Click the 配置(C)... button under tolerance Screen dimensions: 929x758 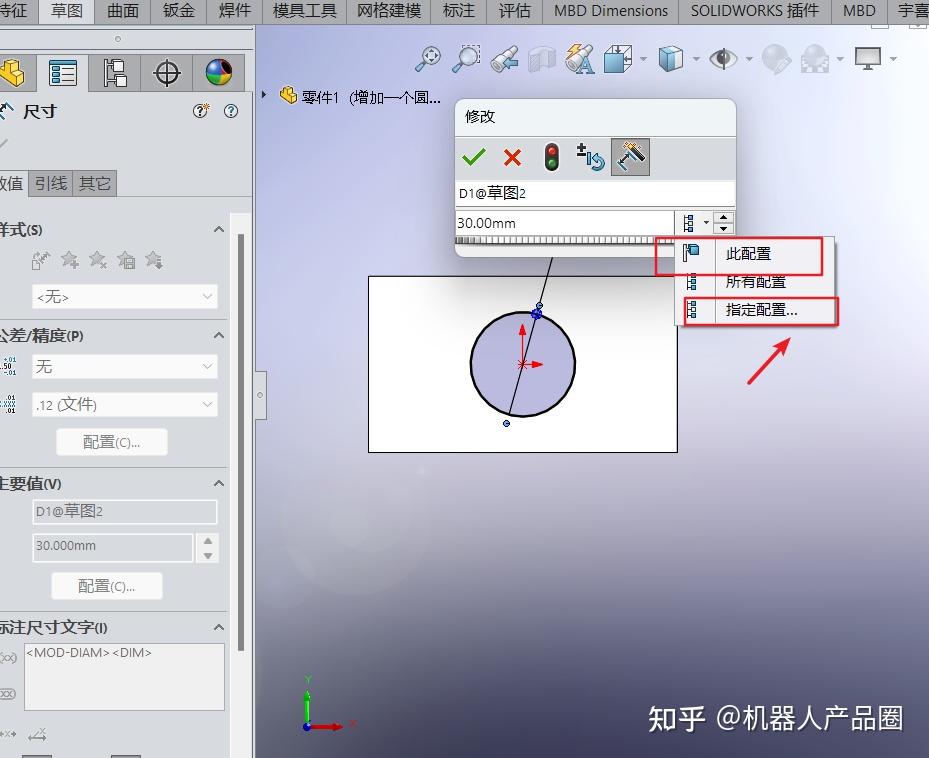point(111,441)
